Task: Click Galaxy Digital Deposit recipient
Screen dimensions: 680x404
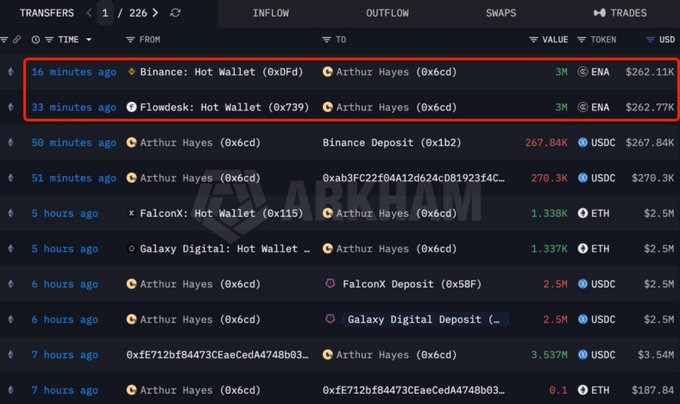Action: [424, 319]
